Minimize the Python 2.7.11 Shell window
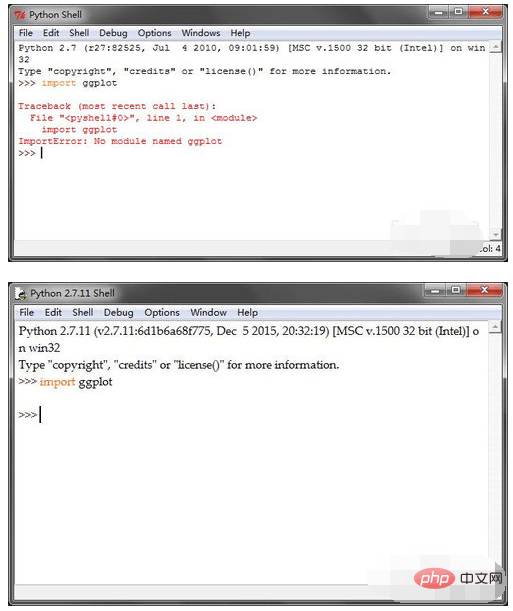Viewport: 513px width, 611px height. point(435,290)
